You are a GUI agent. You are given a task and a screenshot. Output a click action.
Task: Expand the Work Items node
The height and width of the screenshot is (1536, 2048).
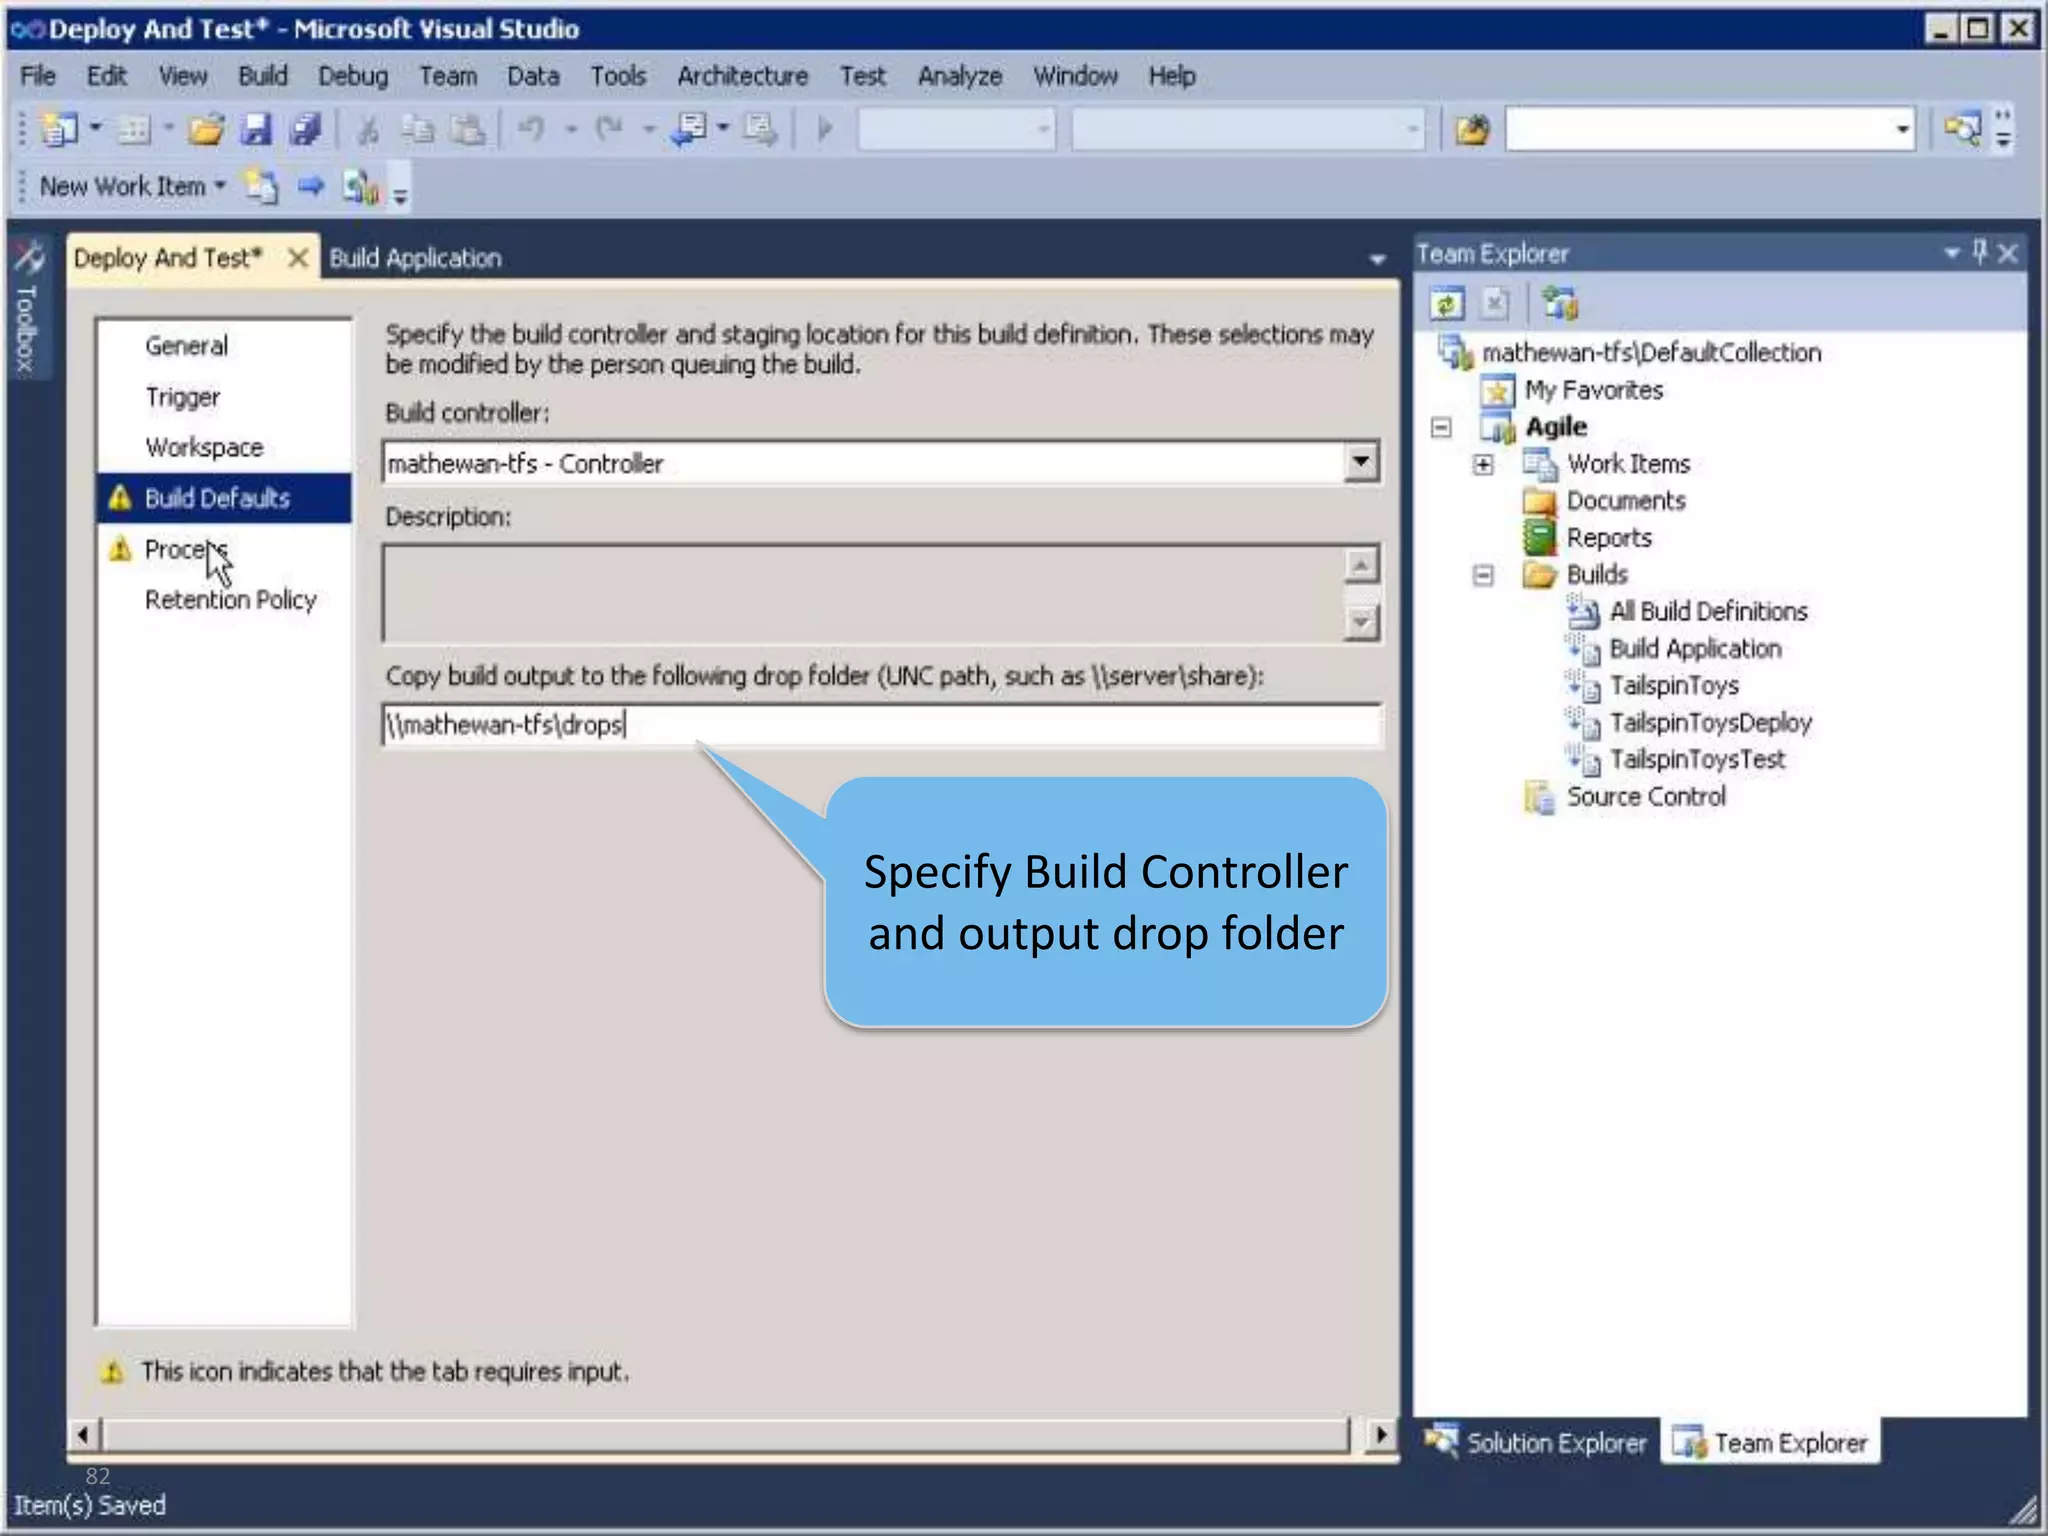pyautogui.click(x=1483, y=465)
